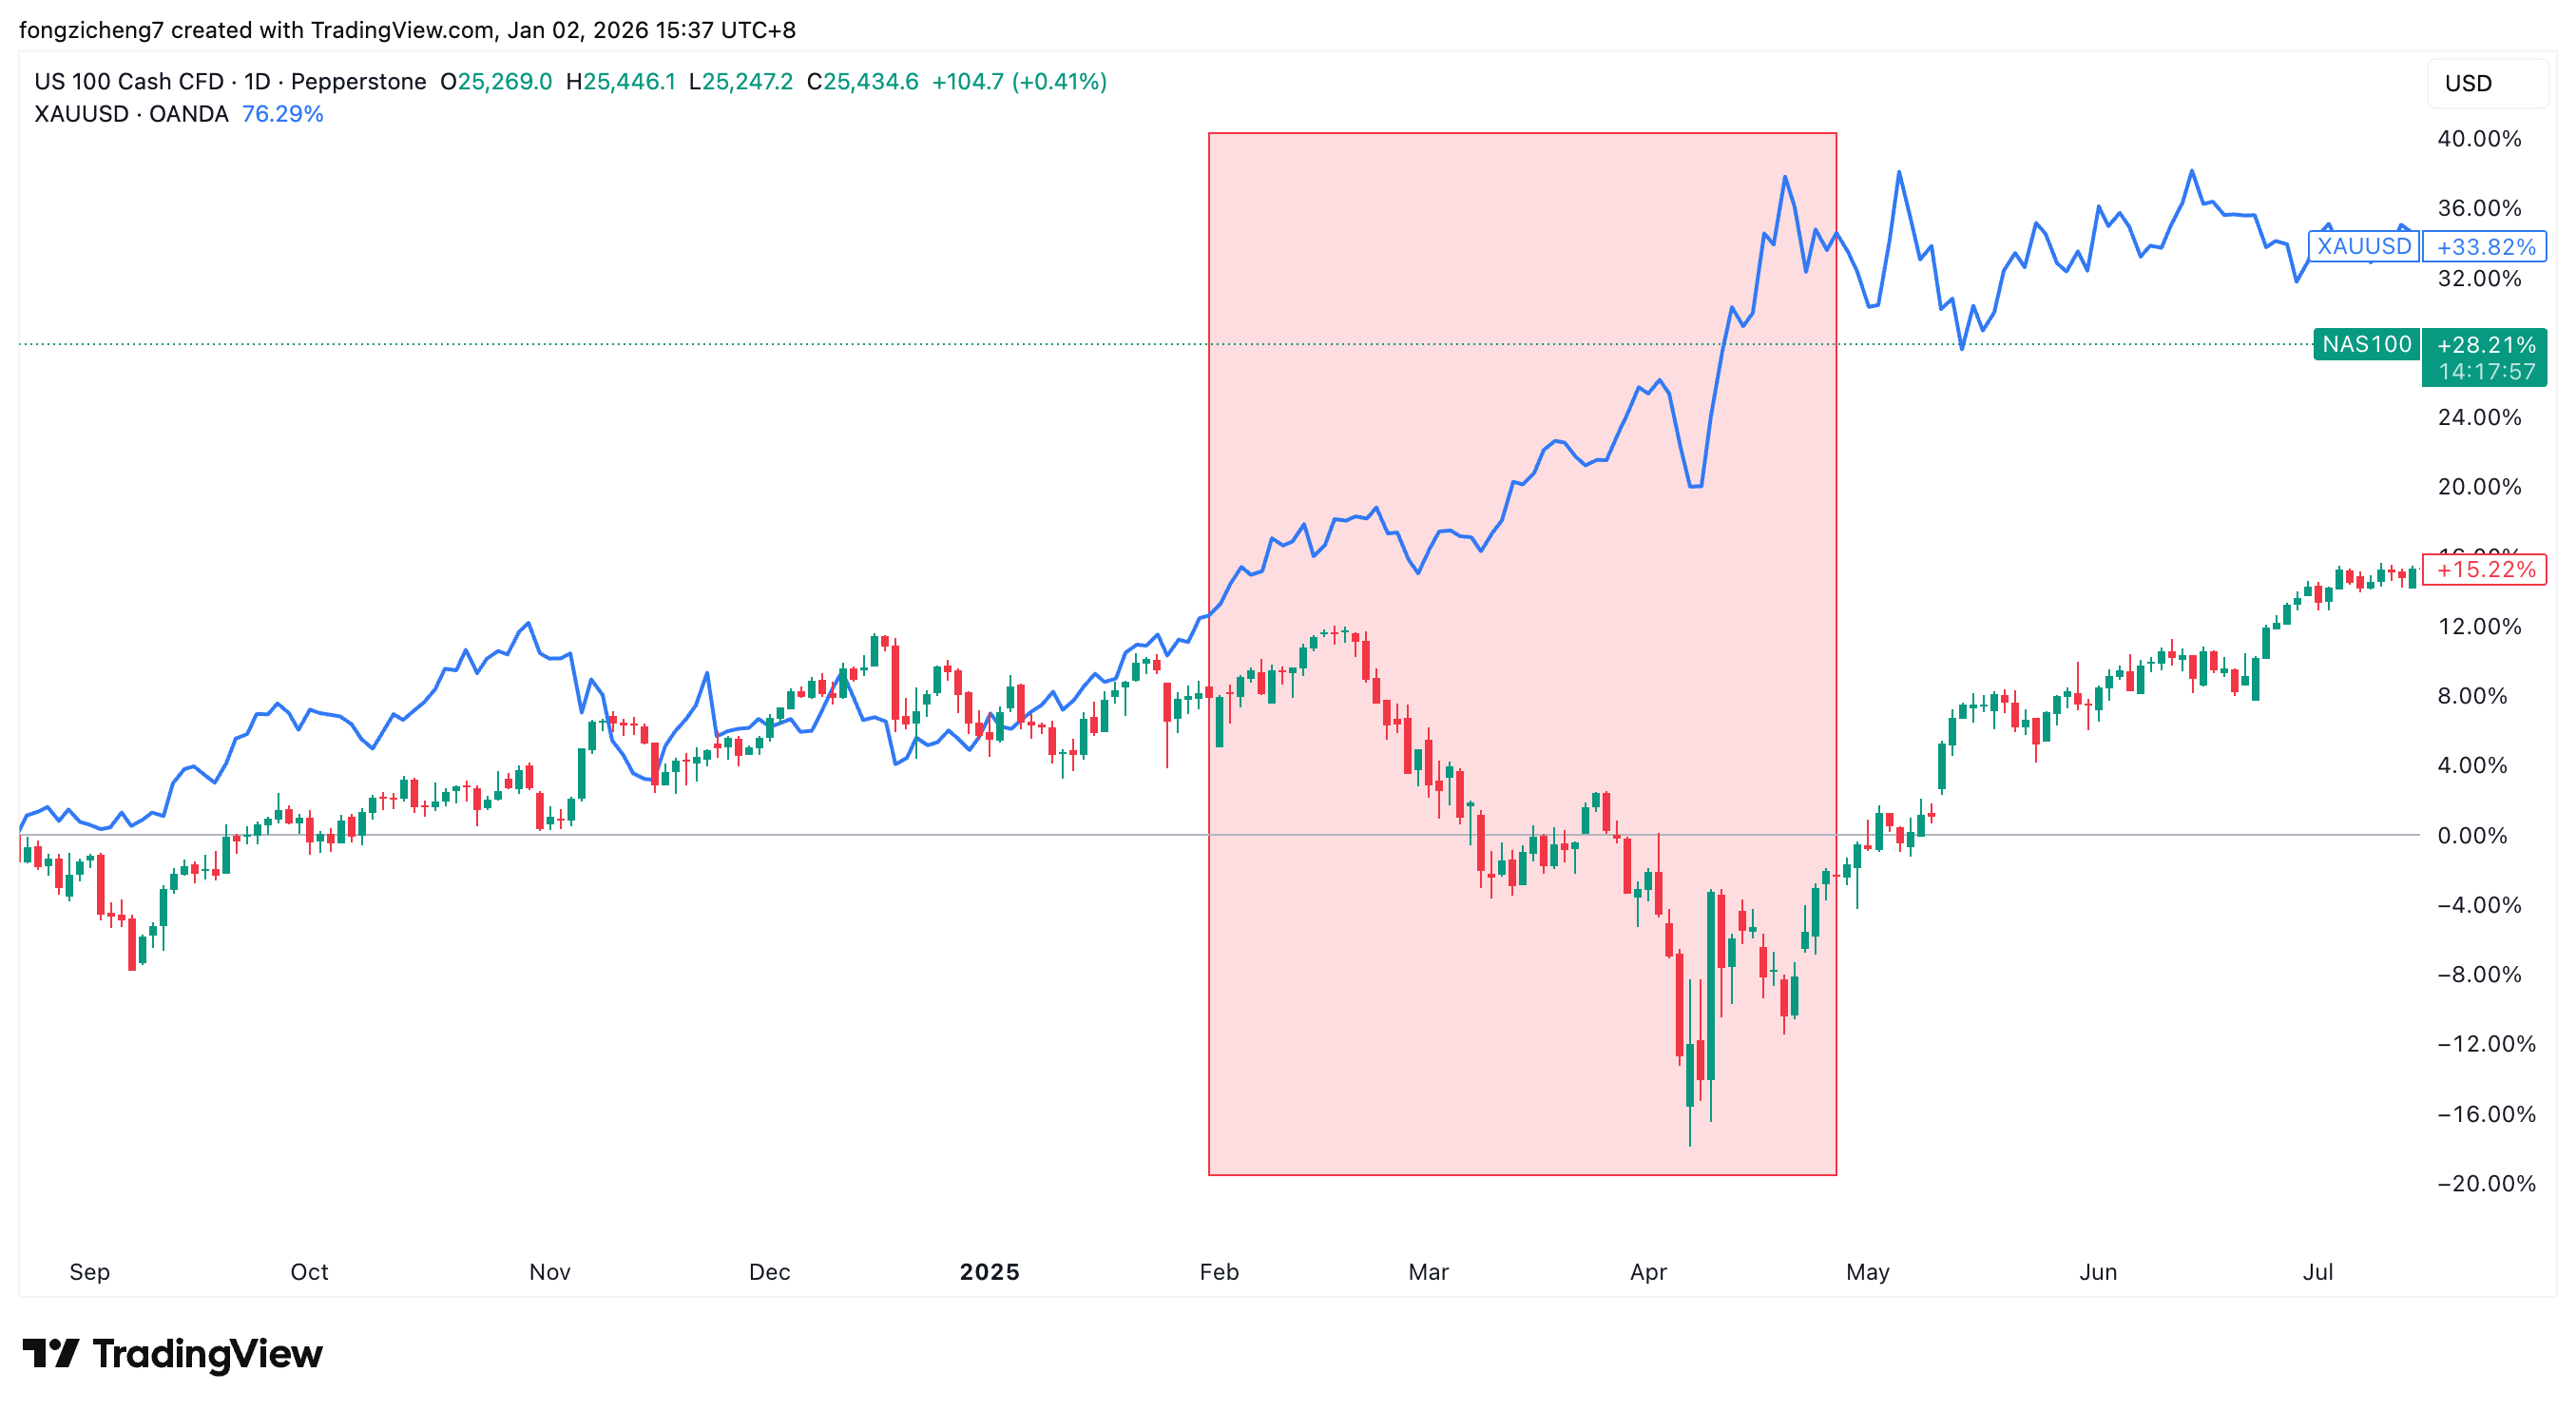
Task: Click the 40.00% label on price axis
Action: pyautogui.click(x=2479, y=139)
